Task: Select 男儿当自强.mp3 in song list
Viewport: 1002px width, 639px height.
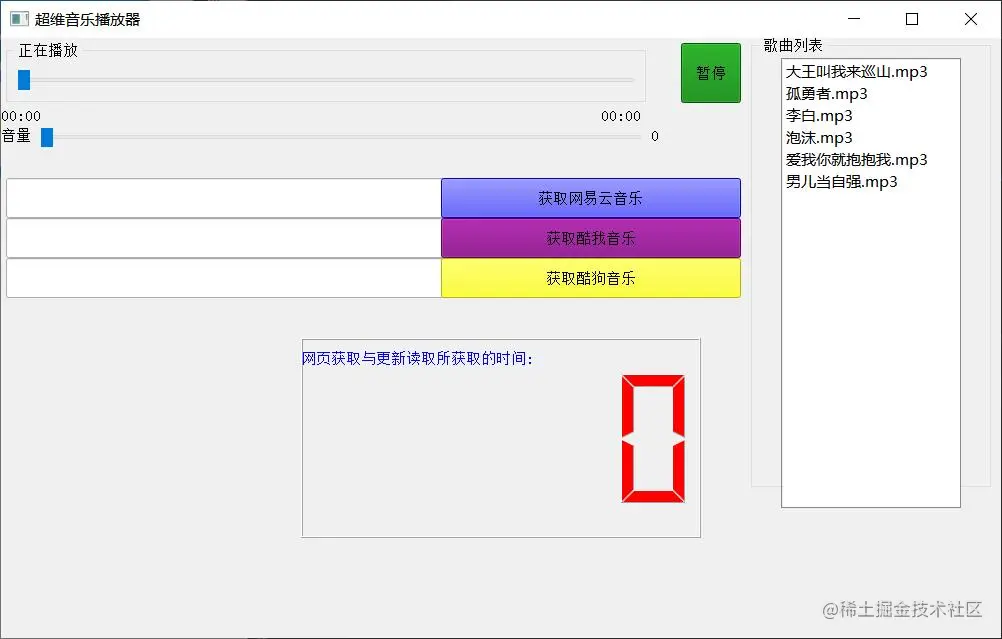Action: pos(870,182)
